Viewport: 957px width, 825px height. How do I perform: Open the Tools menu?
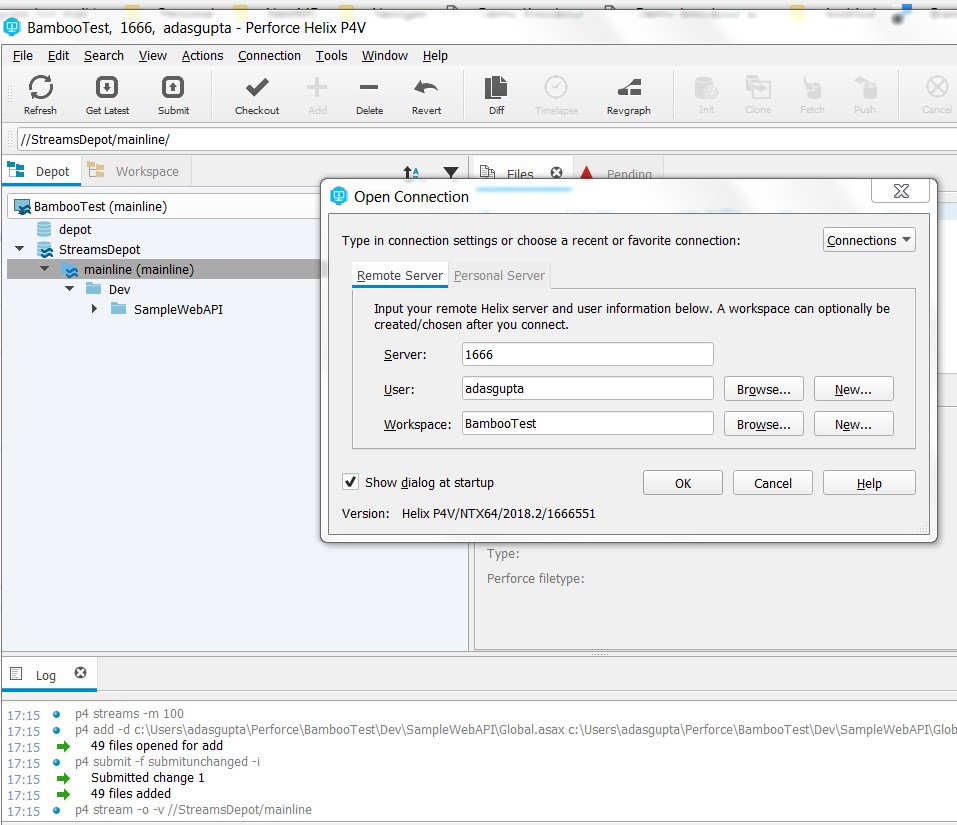[331, 56]
